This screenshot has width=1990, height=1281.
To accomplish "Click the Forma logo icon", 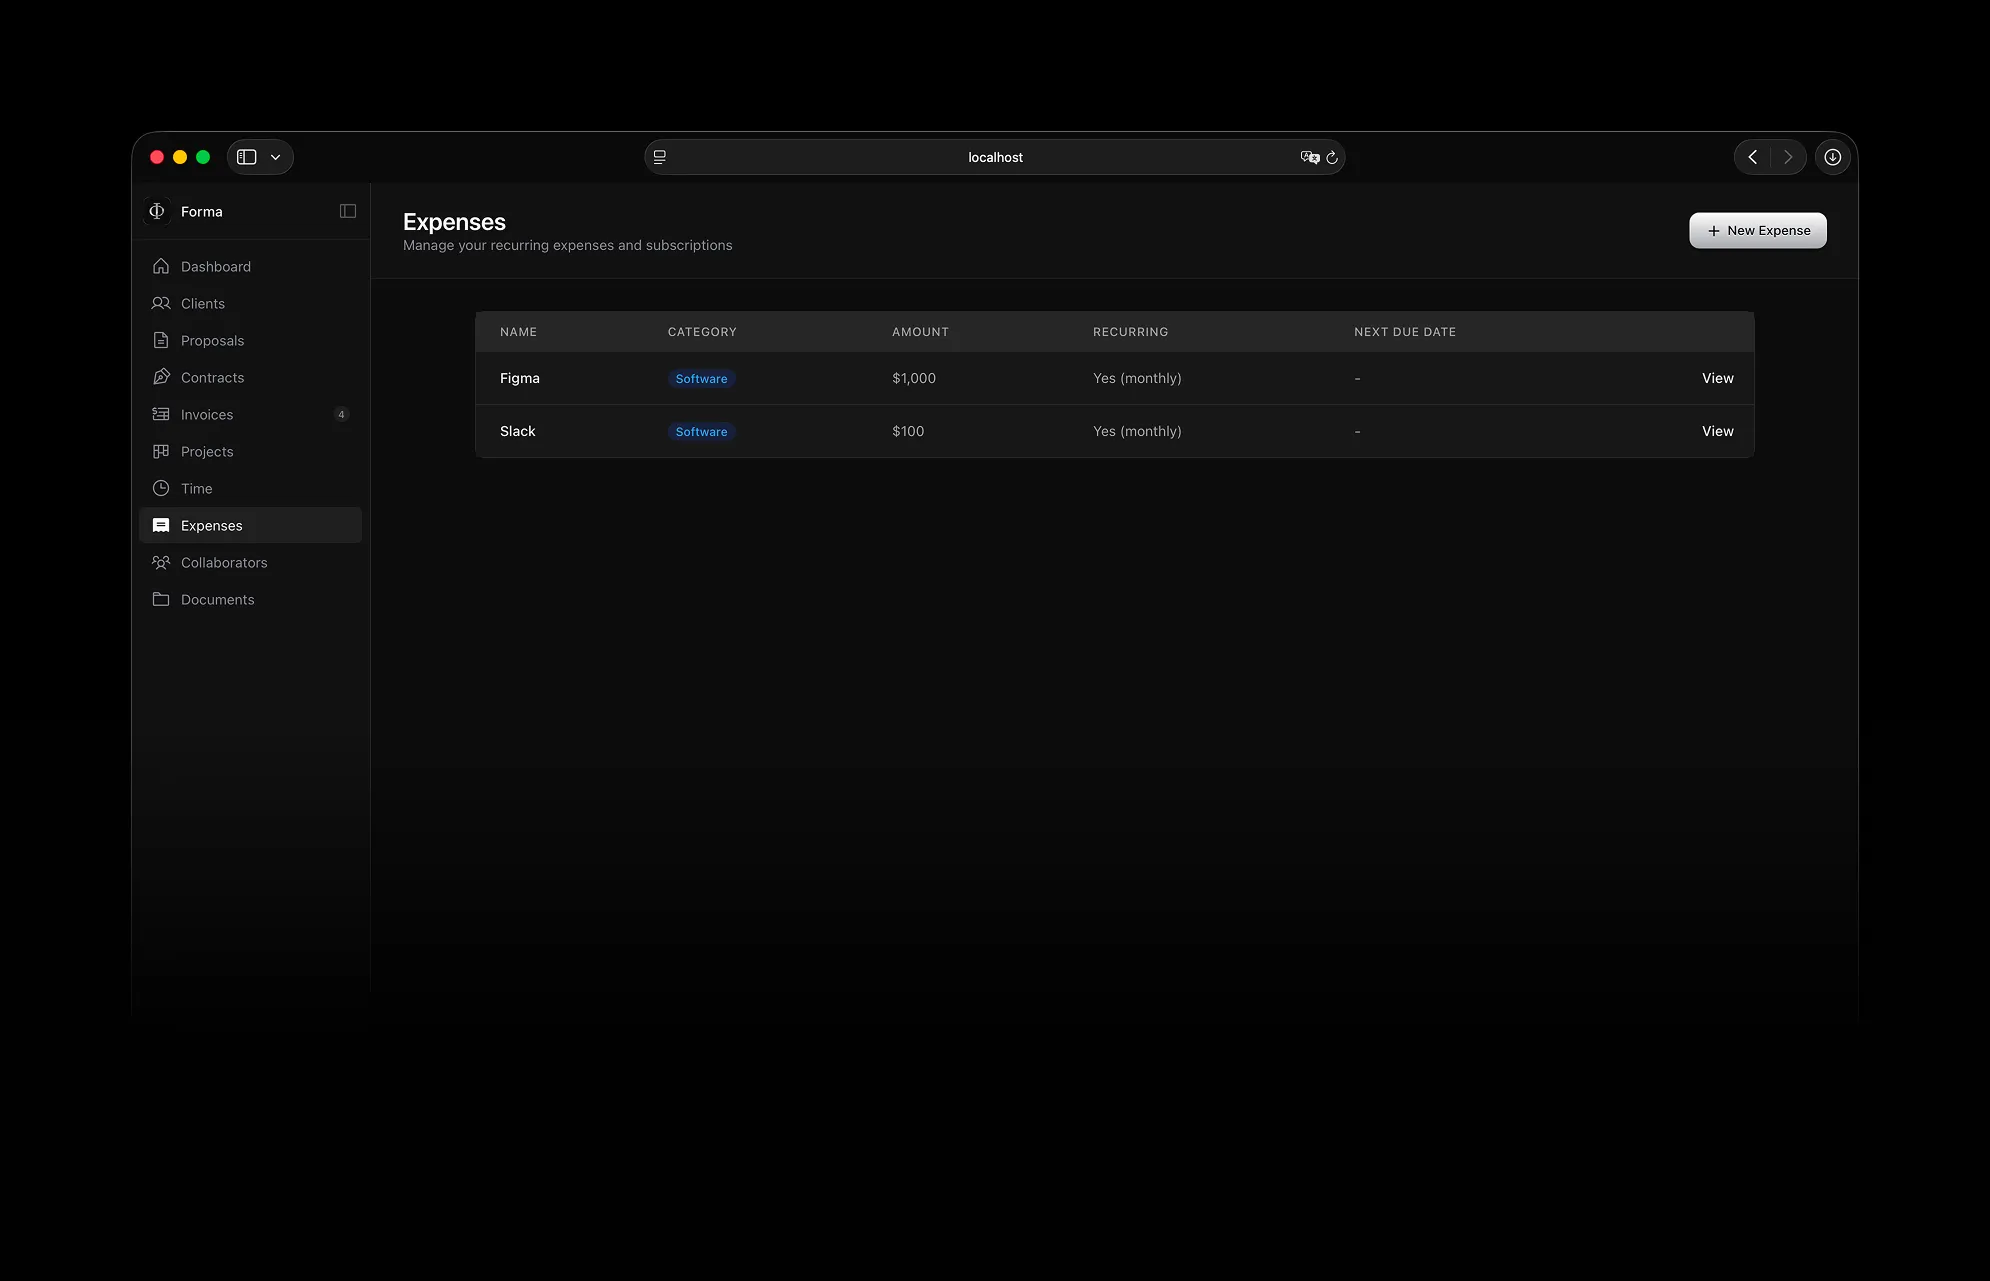I will pyautogui.click(x=157, y=211).
